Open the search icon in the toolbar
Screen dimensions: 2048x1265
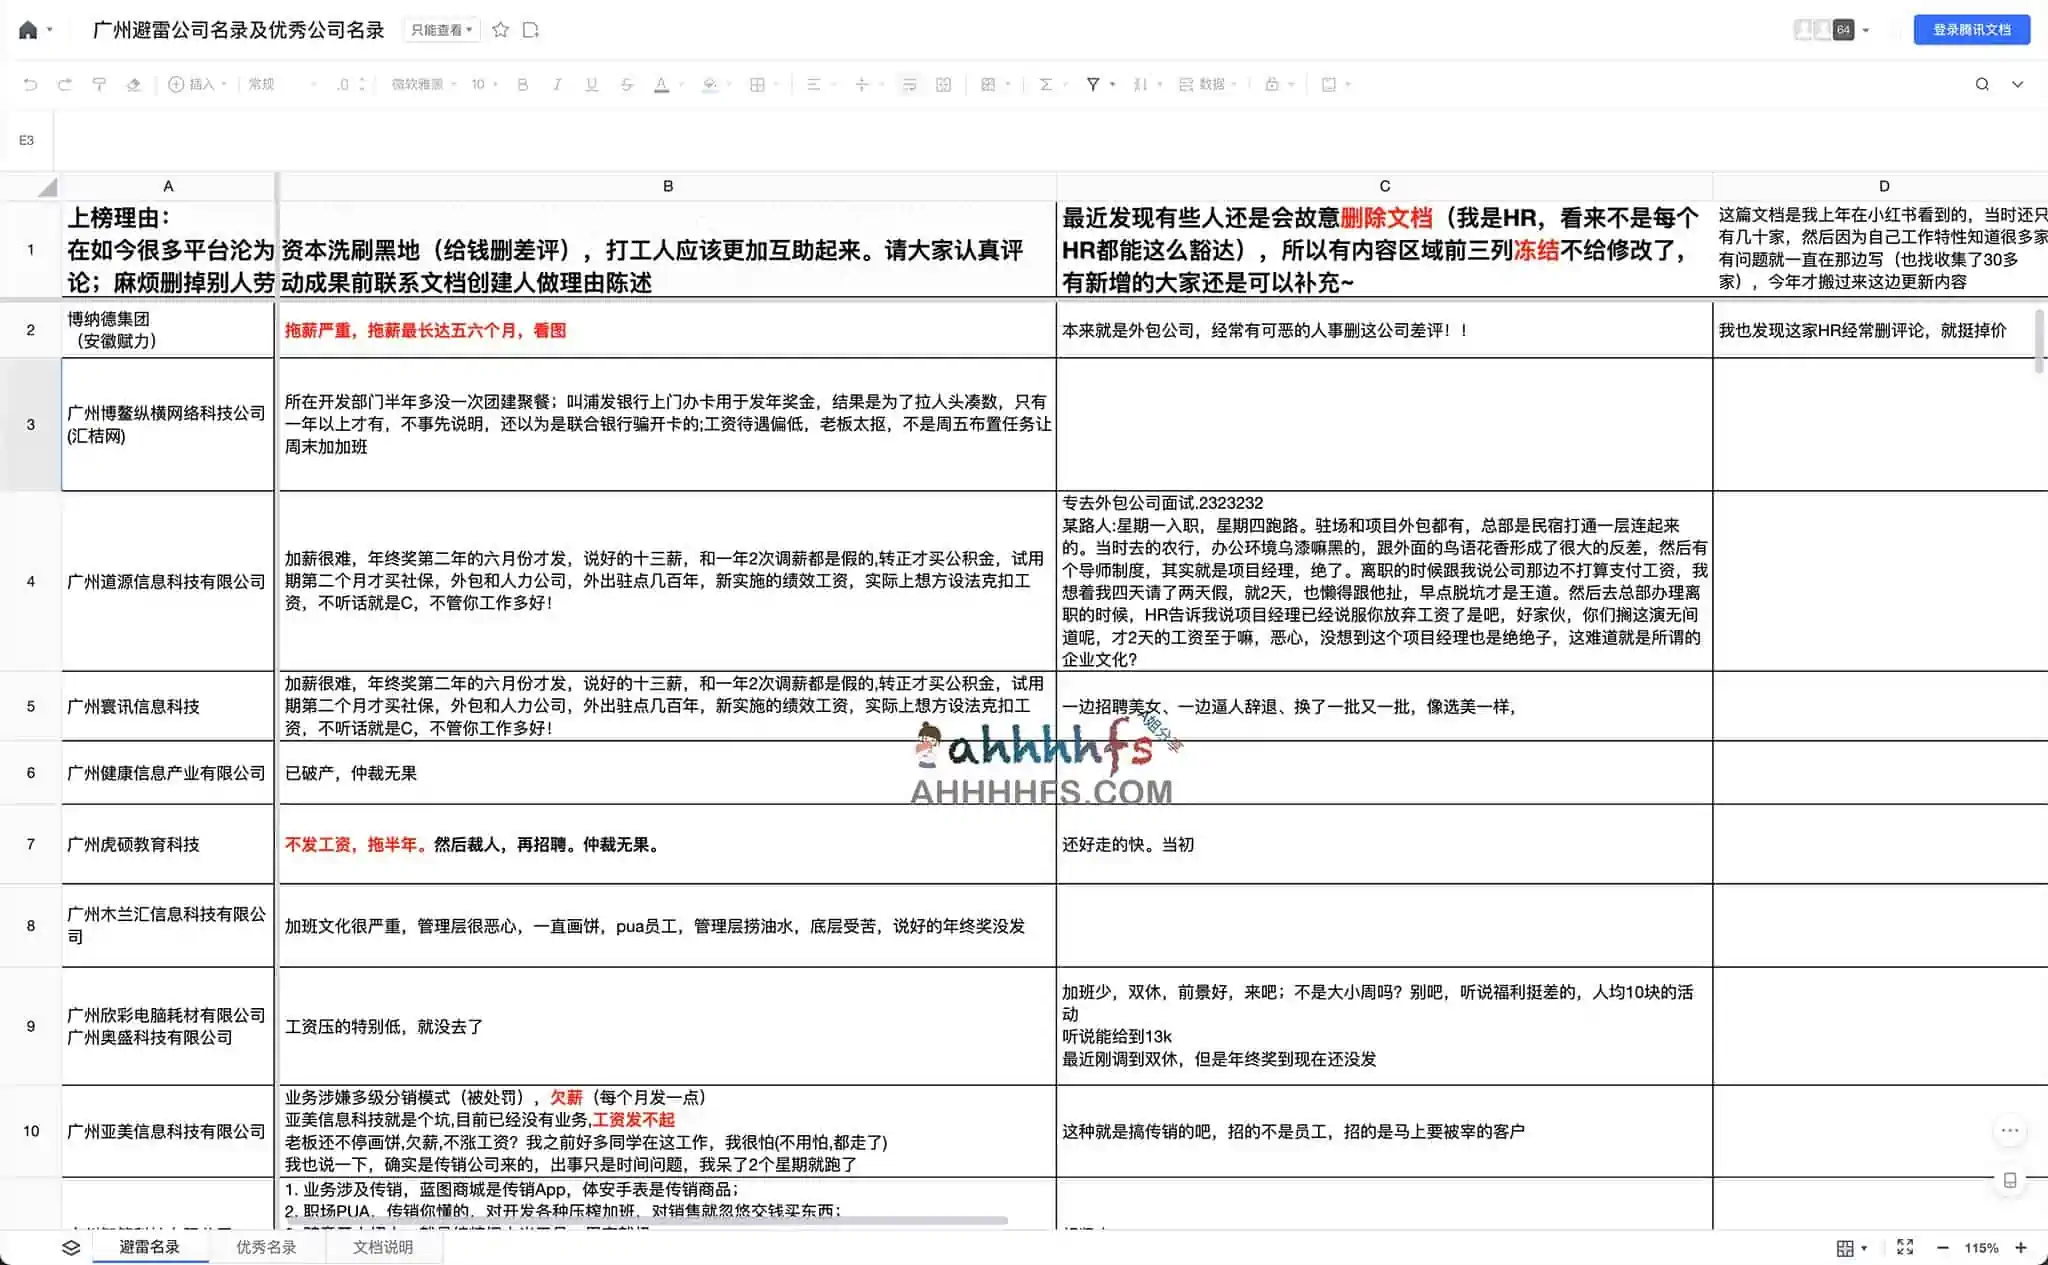[1983, 84]
